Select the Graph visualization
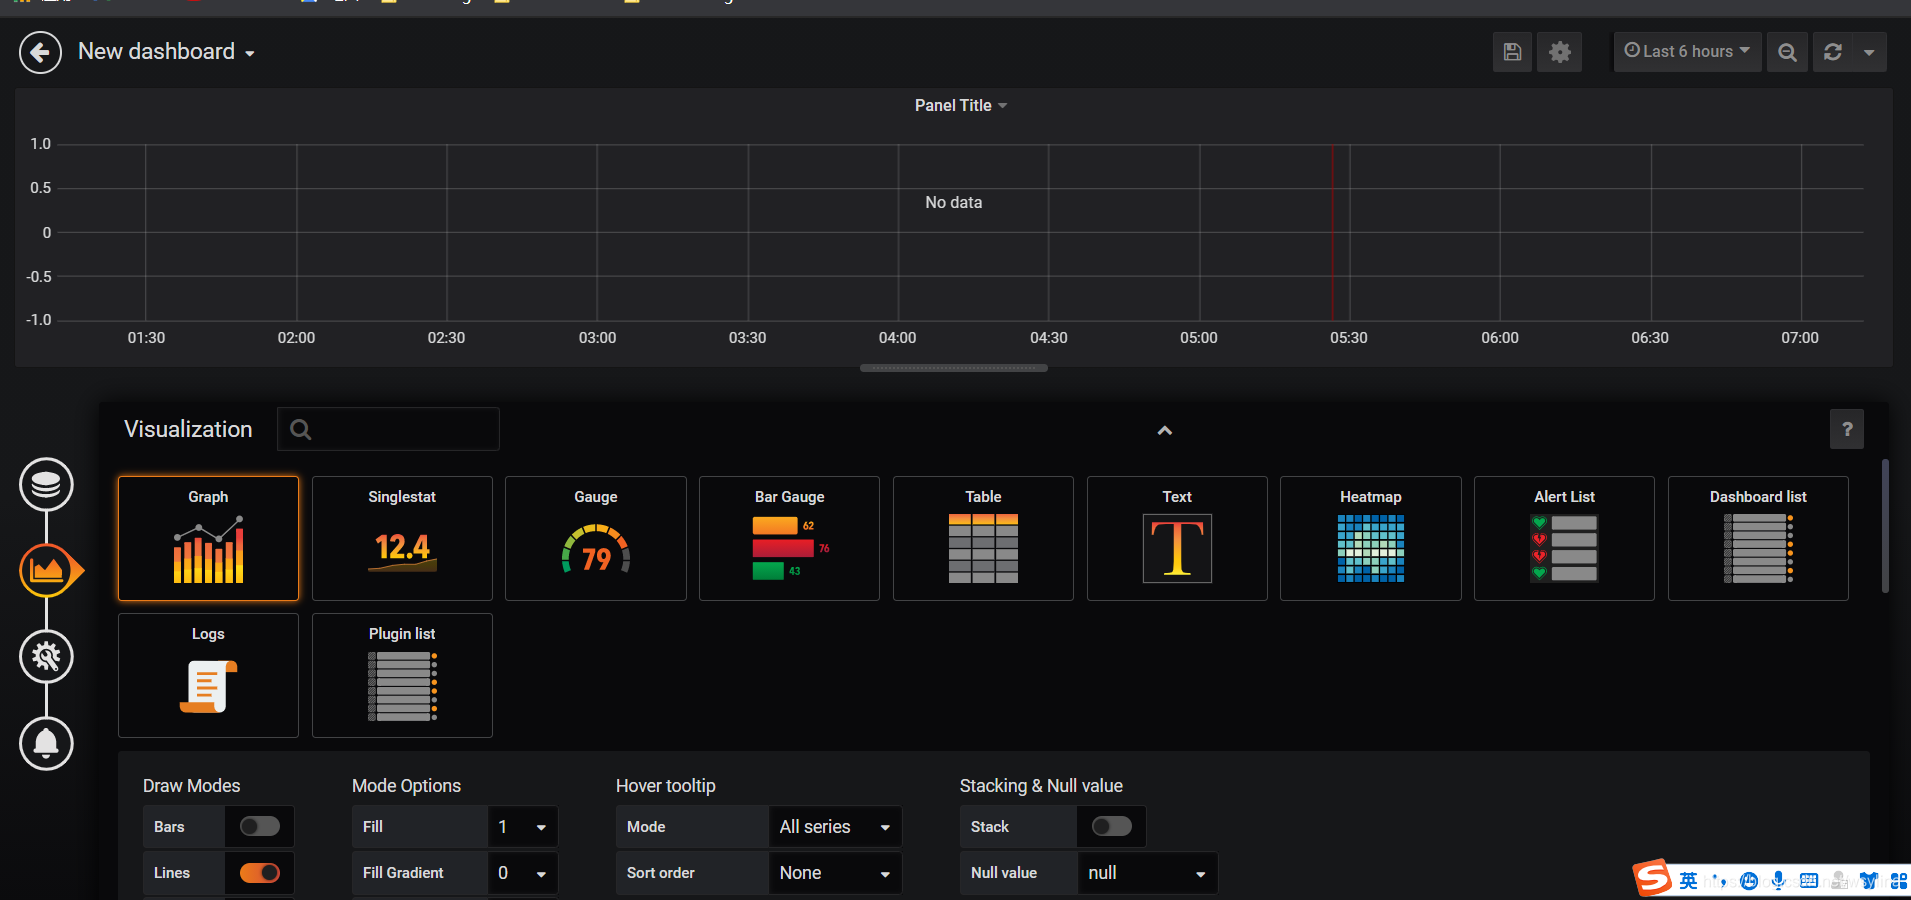This screenshot has width=1911, height=900. (x=208, y=538)
